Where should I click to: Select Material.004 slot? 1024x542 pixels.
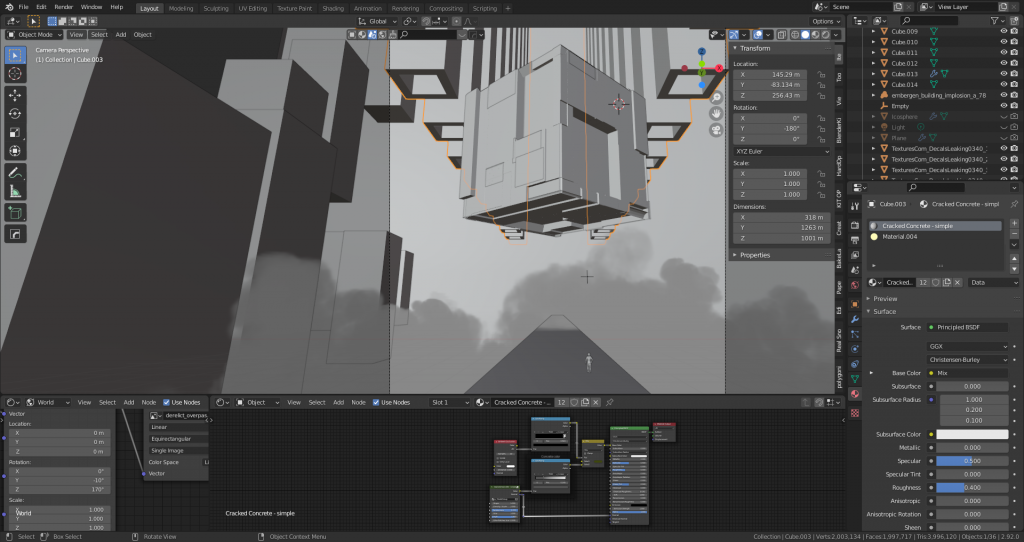point(935,236)
